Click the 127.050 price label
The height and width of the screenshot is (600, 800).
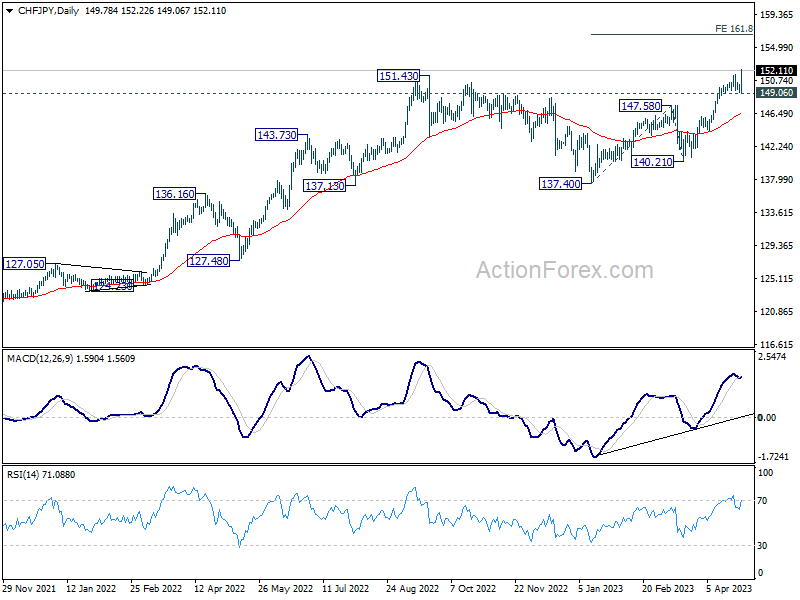tap(24, 264)
